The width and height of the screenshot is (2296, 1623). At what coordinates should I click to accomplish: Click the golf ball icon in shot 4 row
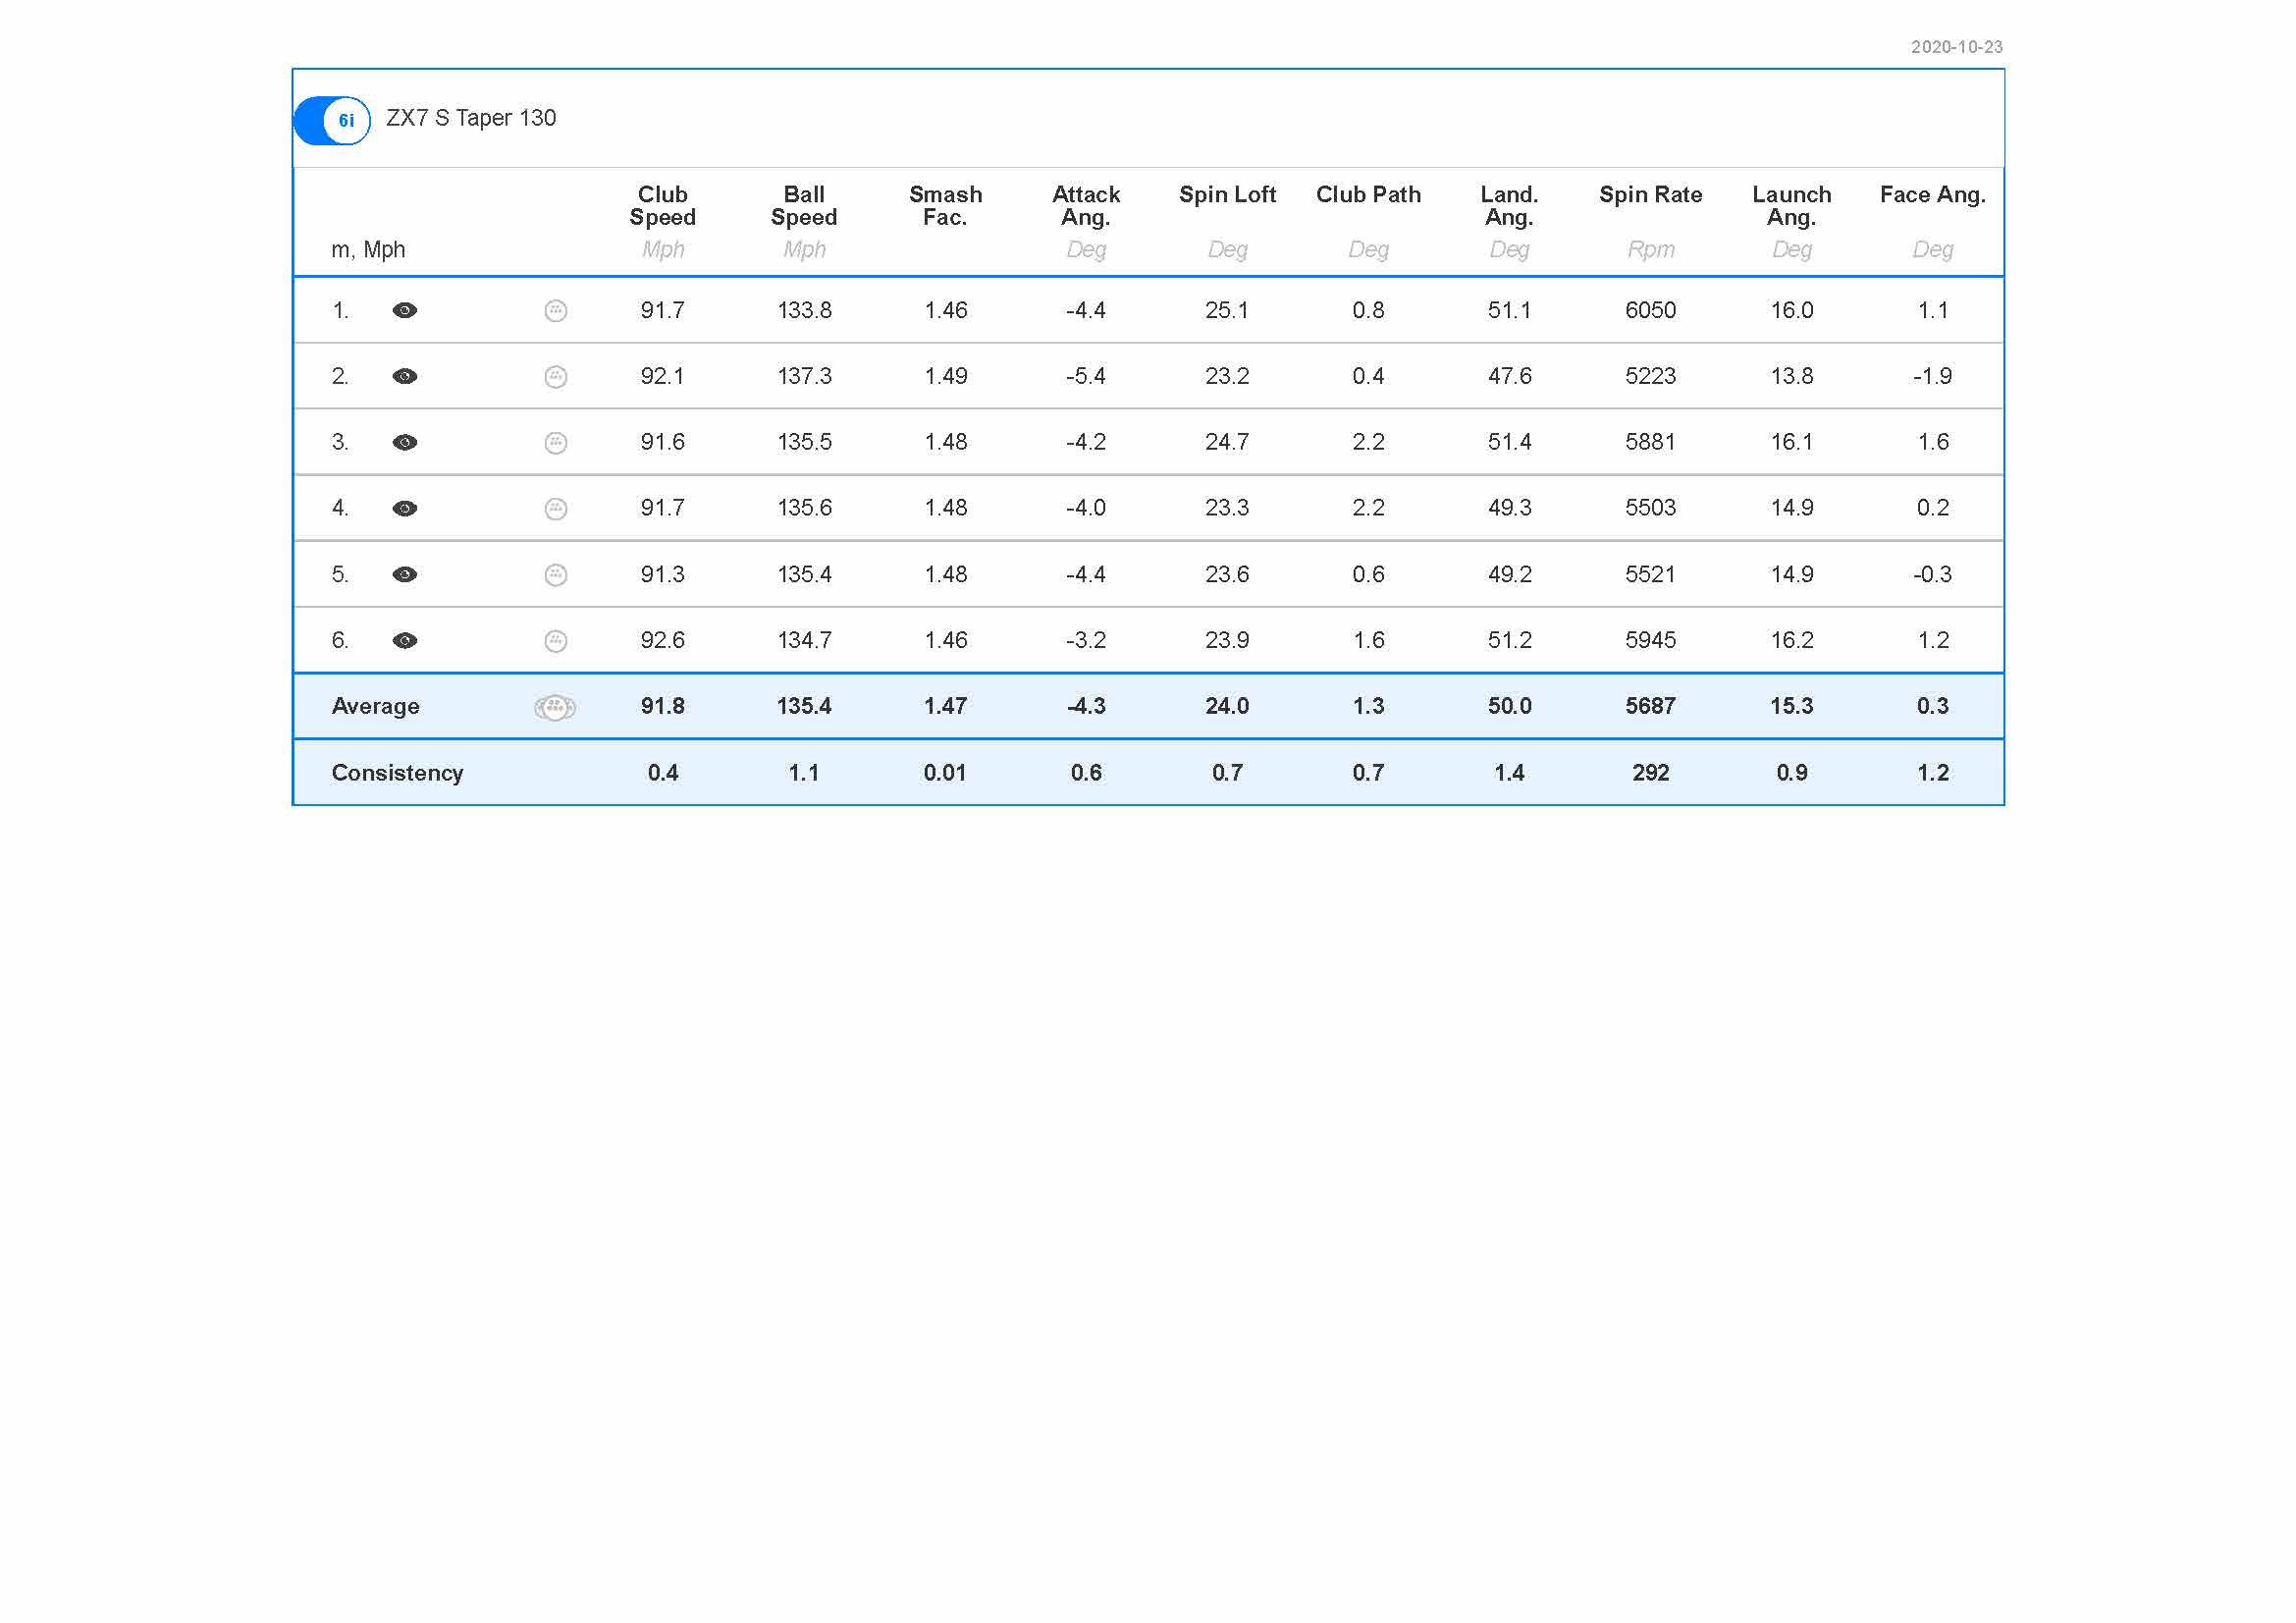pos(556,509)
